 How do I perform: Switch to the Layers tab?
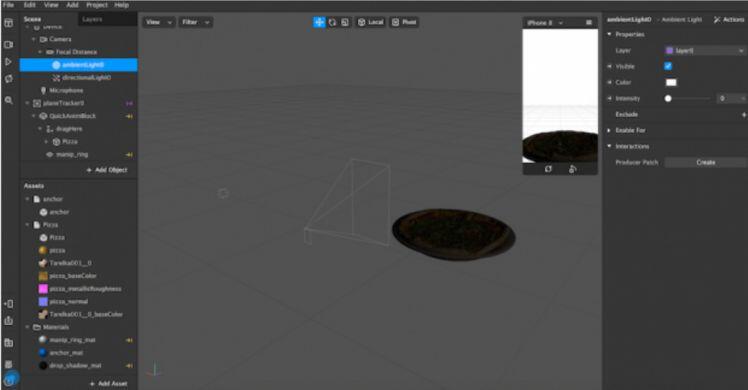[x=92, y=19]
